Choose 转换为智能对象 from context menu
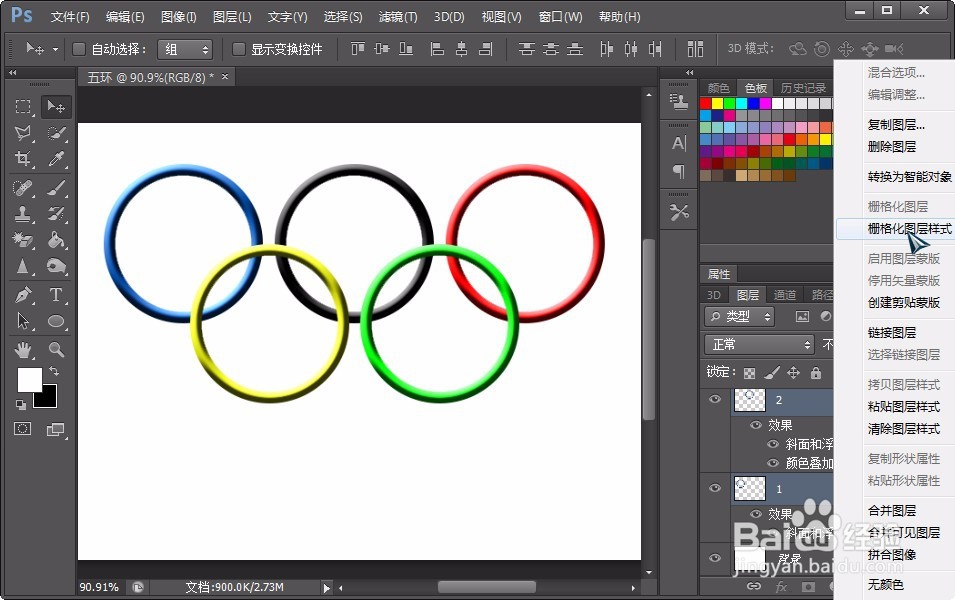The image size is (955, 600). pyautogui.click(x=909, y=177)
